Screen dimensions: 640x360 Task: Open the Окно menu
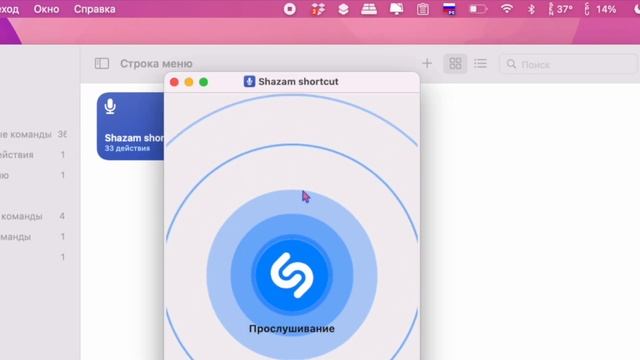46,9
